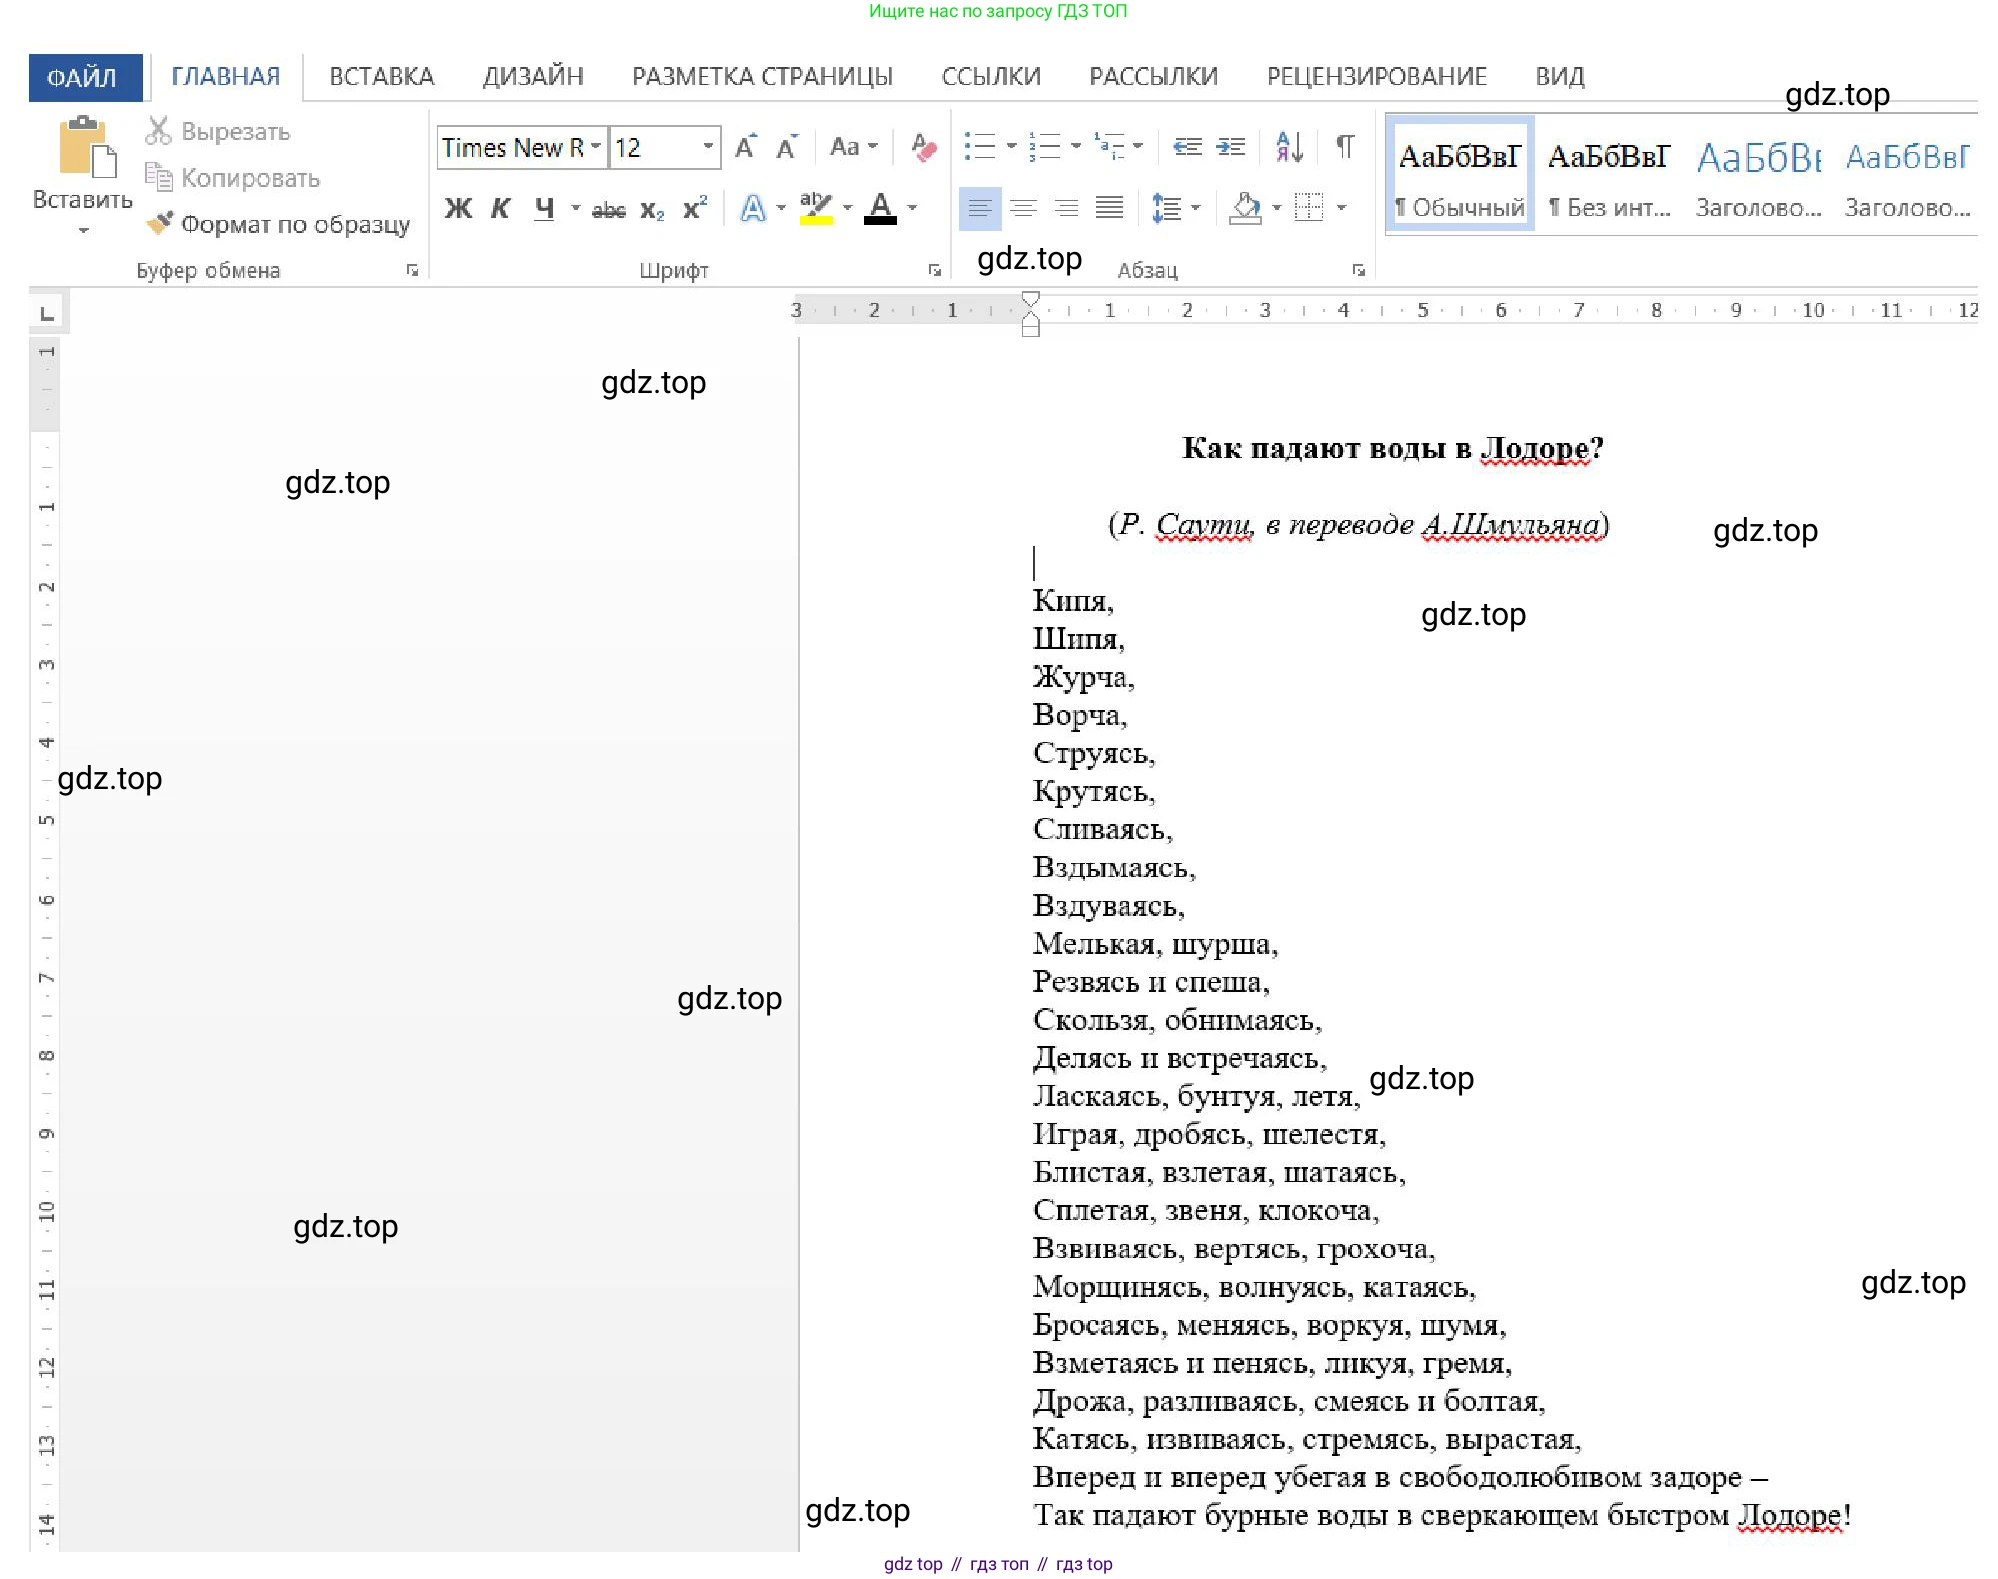Toggle show paragraph marks (¶)

[1346, 147]
